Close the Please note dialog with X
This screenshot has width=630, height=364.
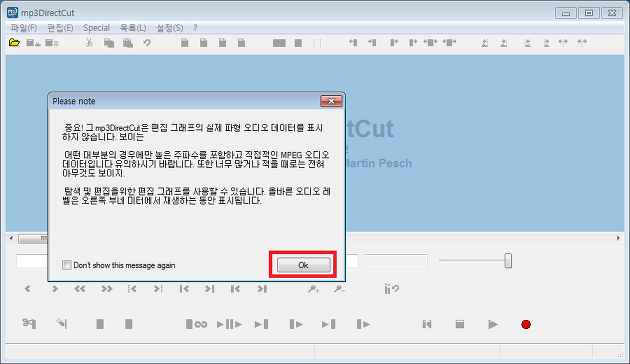[x=331, y=101]
